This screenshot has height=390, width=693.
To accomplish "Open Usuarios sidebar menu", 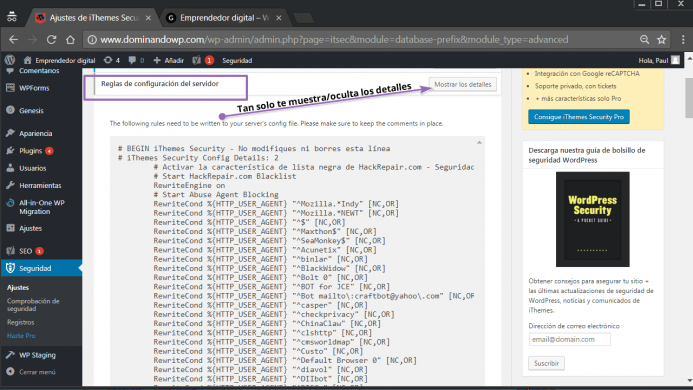I will (x=32, y=168).
